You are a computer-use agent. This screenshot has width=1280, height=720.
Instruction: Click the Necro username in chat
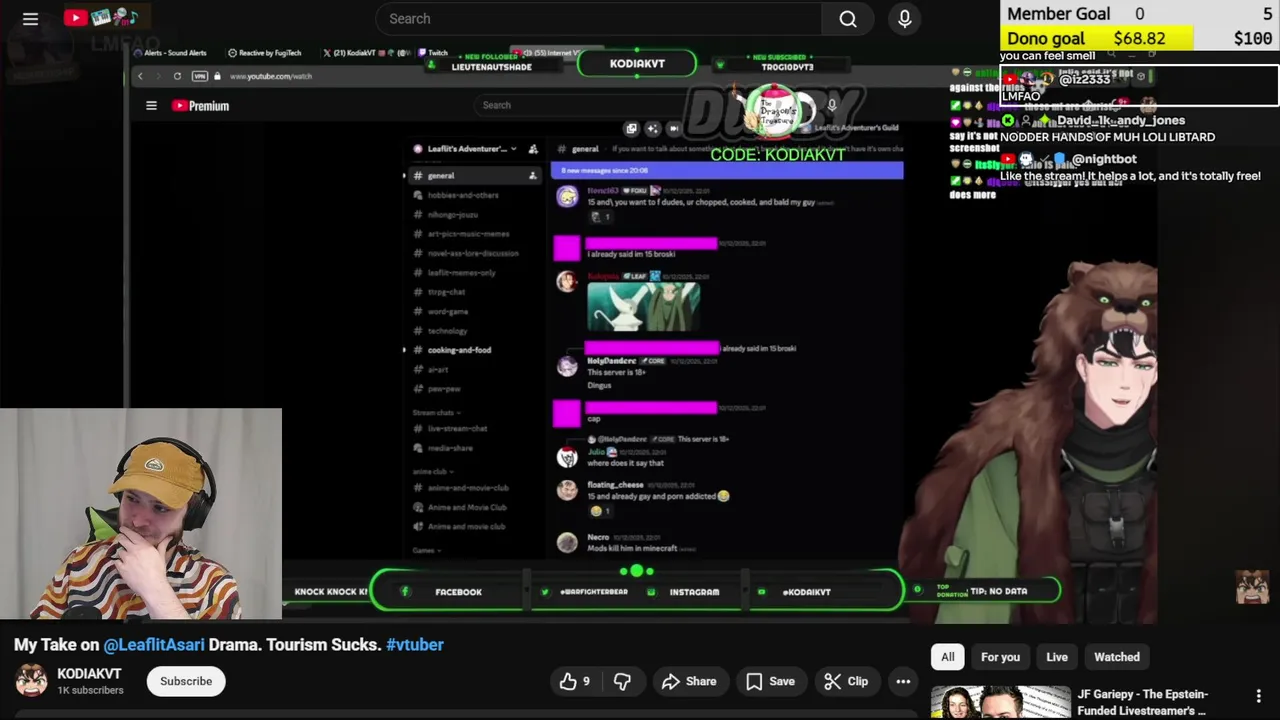pyautogui.click(x=598, y=537)
